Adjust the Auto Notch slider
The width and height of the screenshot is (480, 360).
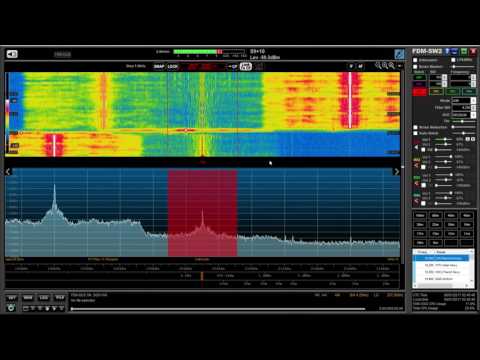[x=464, y=133]
